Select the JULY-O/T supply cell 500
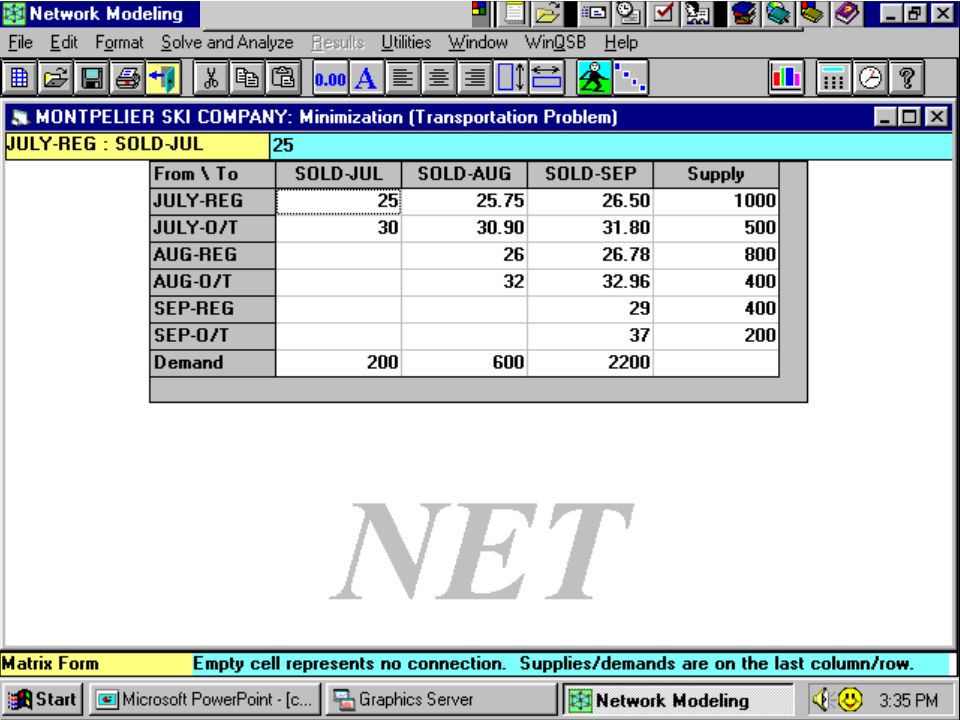 pyautogui.click(x=716, y=228)
